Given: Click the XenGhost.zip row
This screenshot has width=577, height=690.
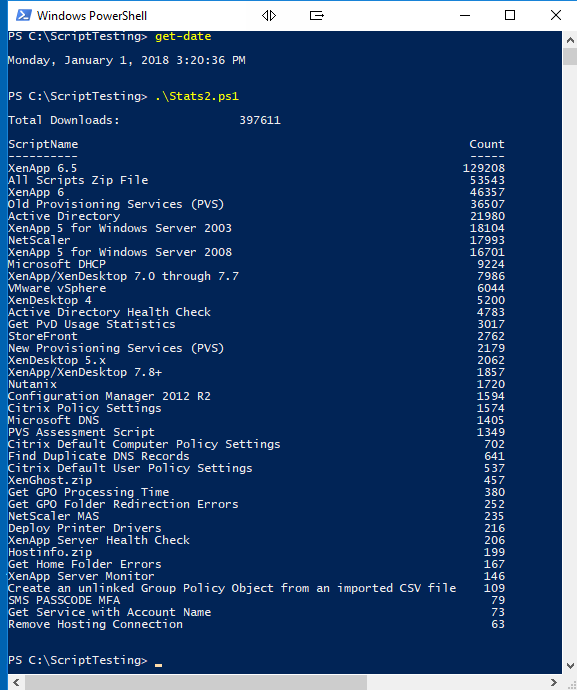Looking at the screenshot, I should tap(256, 481).
